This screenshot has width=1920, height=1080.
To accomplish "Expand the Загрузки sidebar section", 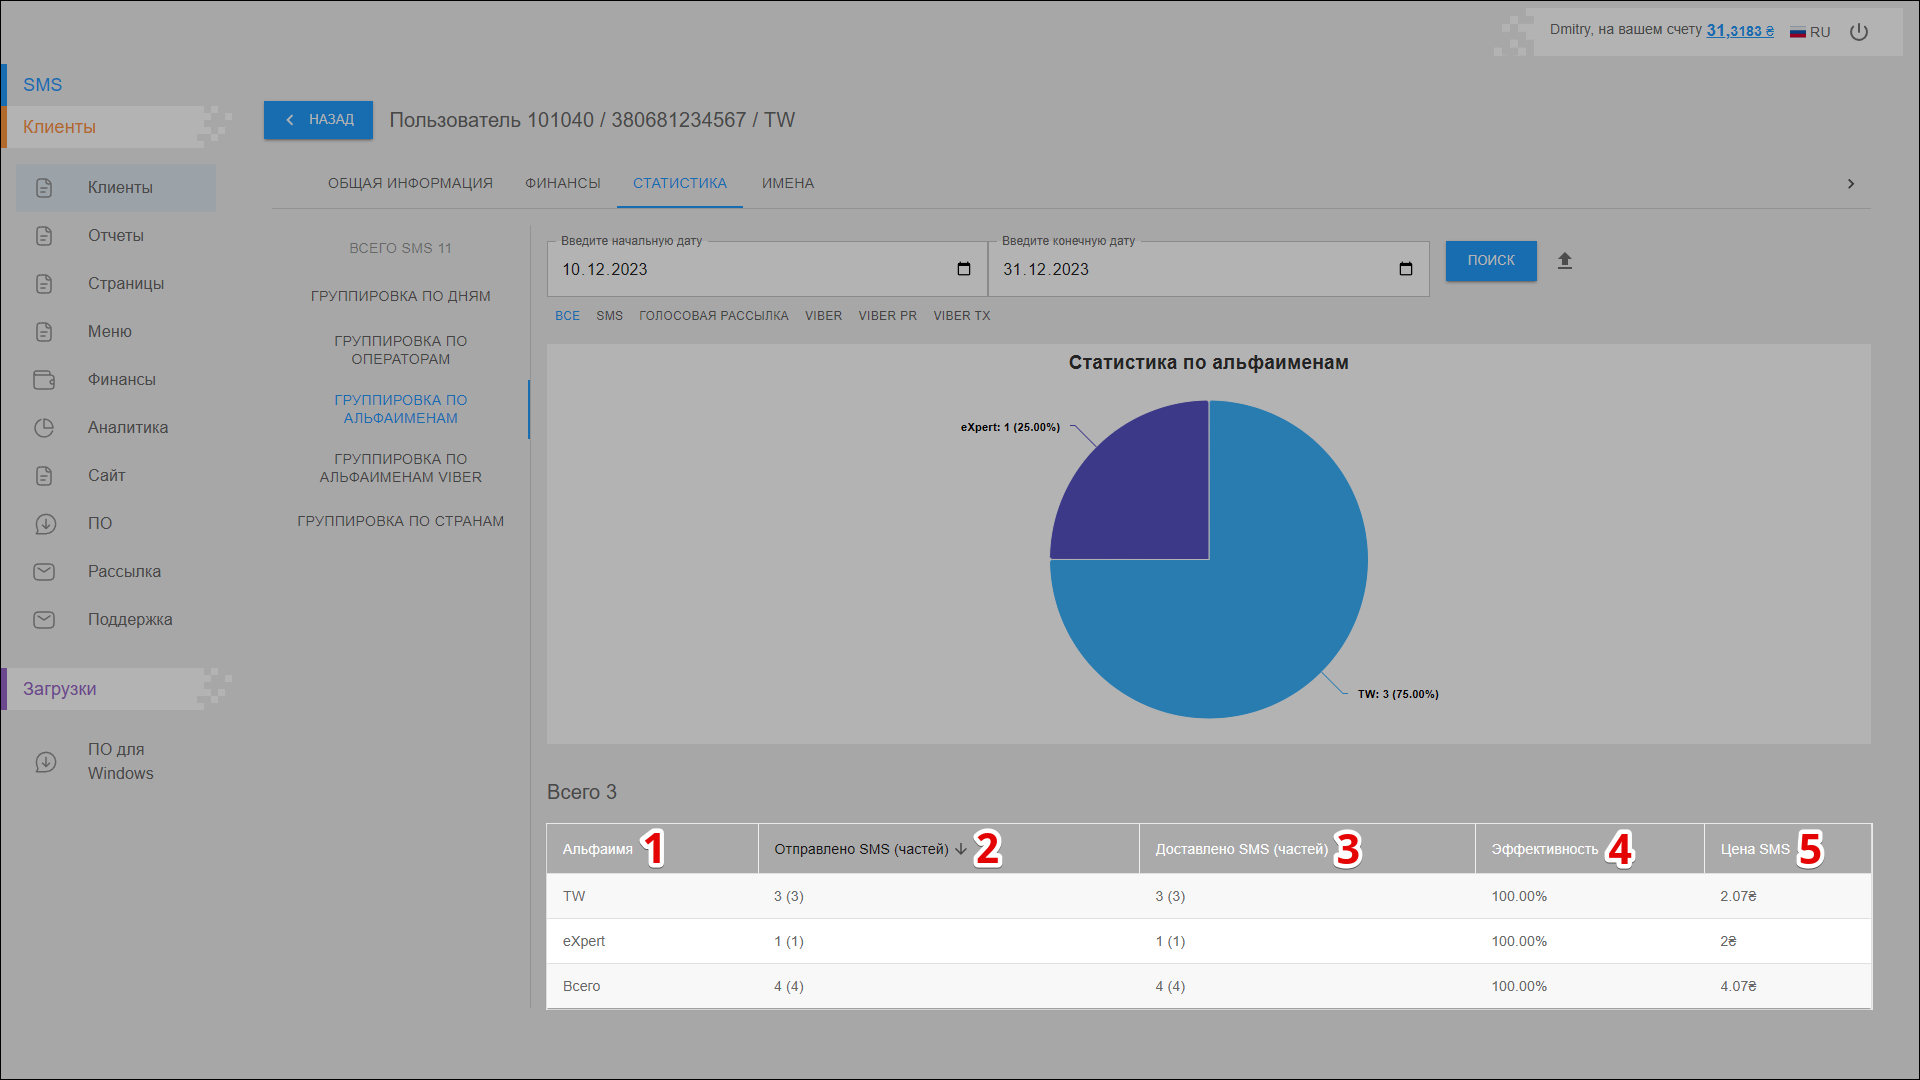I will click(60, 689).
